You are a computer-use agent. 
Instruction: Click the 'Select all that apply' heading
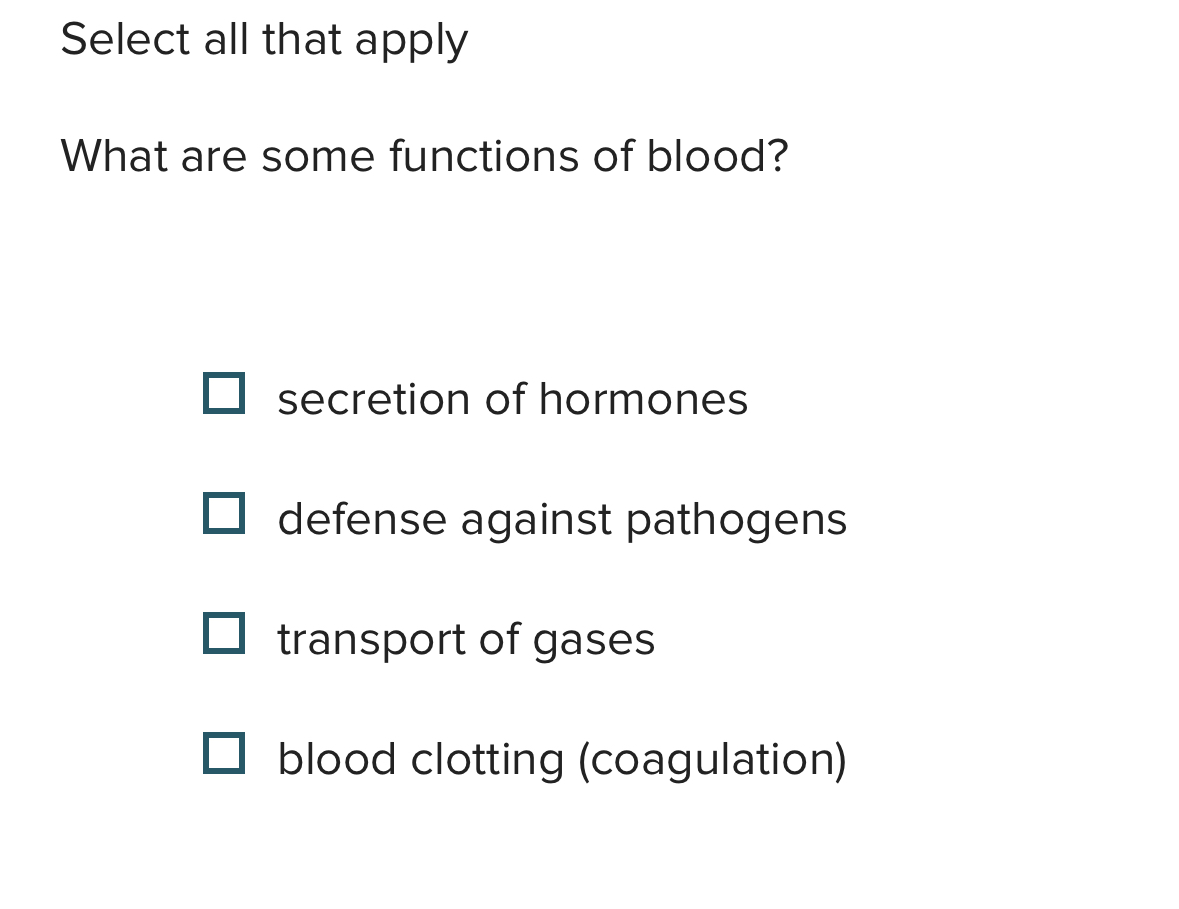(x=264, y=40)
